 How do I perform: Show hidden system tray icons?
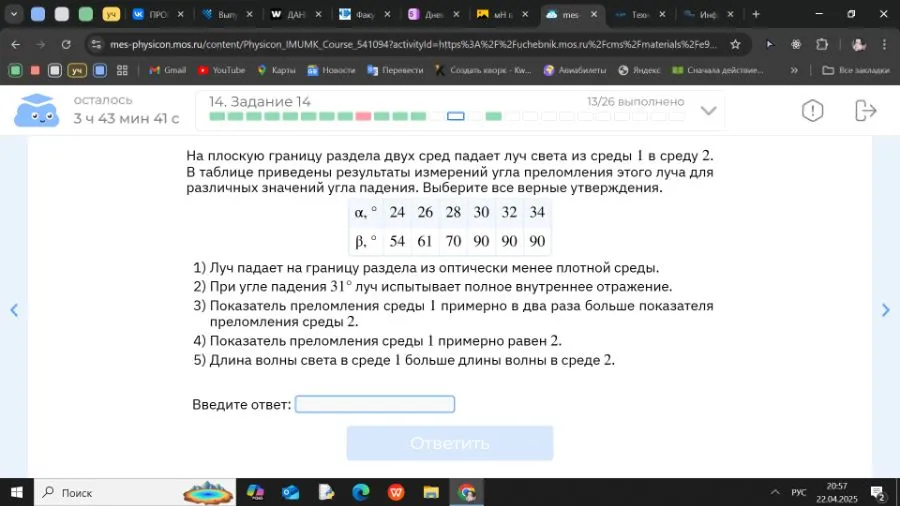[775, 492]
